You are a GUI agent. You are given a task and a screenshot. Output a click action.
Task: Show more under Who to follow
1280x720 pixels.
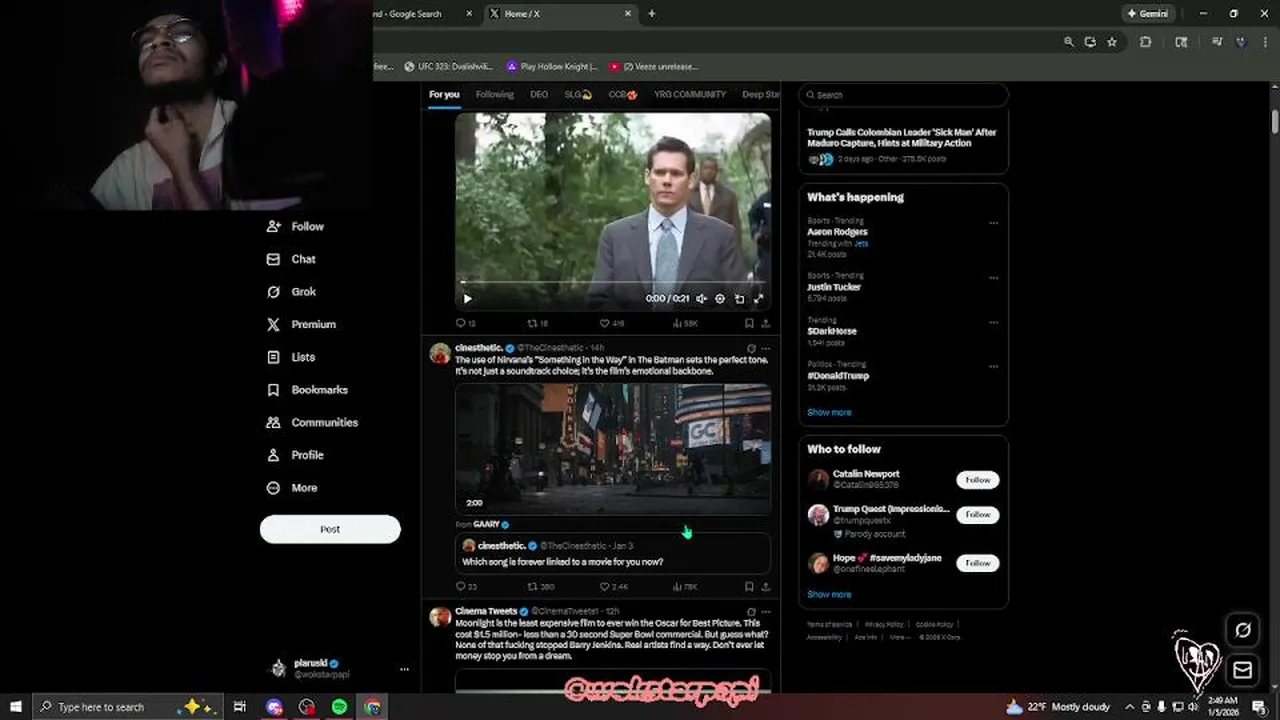829,594
